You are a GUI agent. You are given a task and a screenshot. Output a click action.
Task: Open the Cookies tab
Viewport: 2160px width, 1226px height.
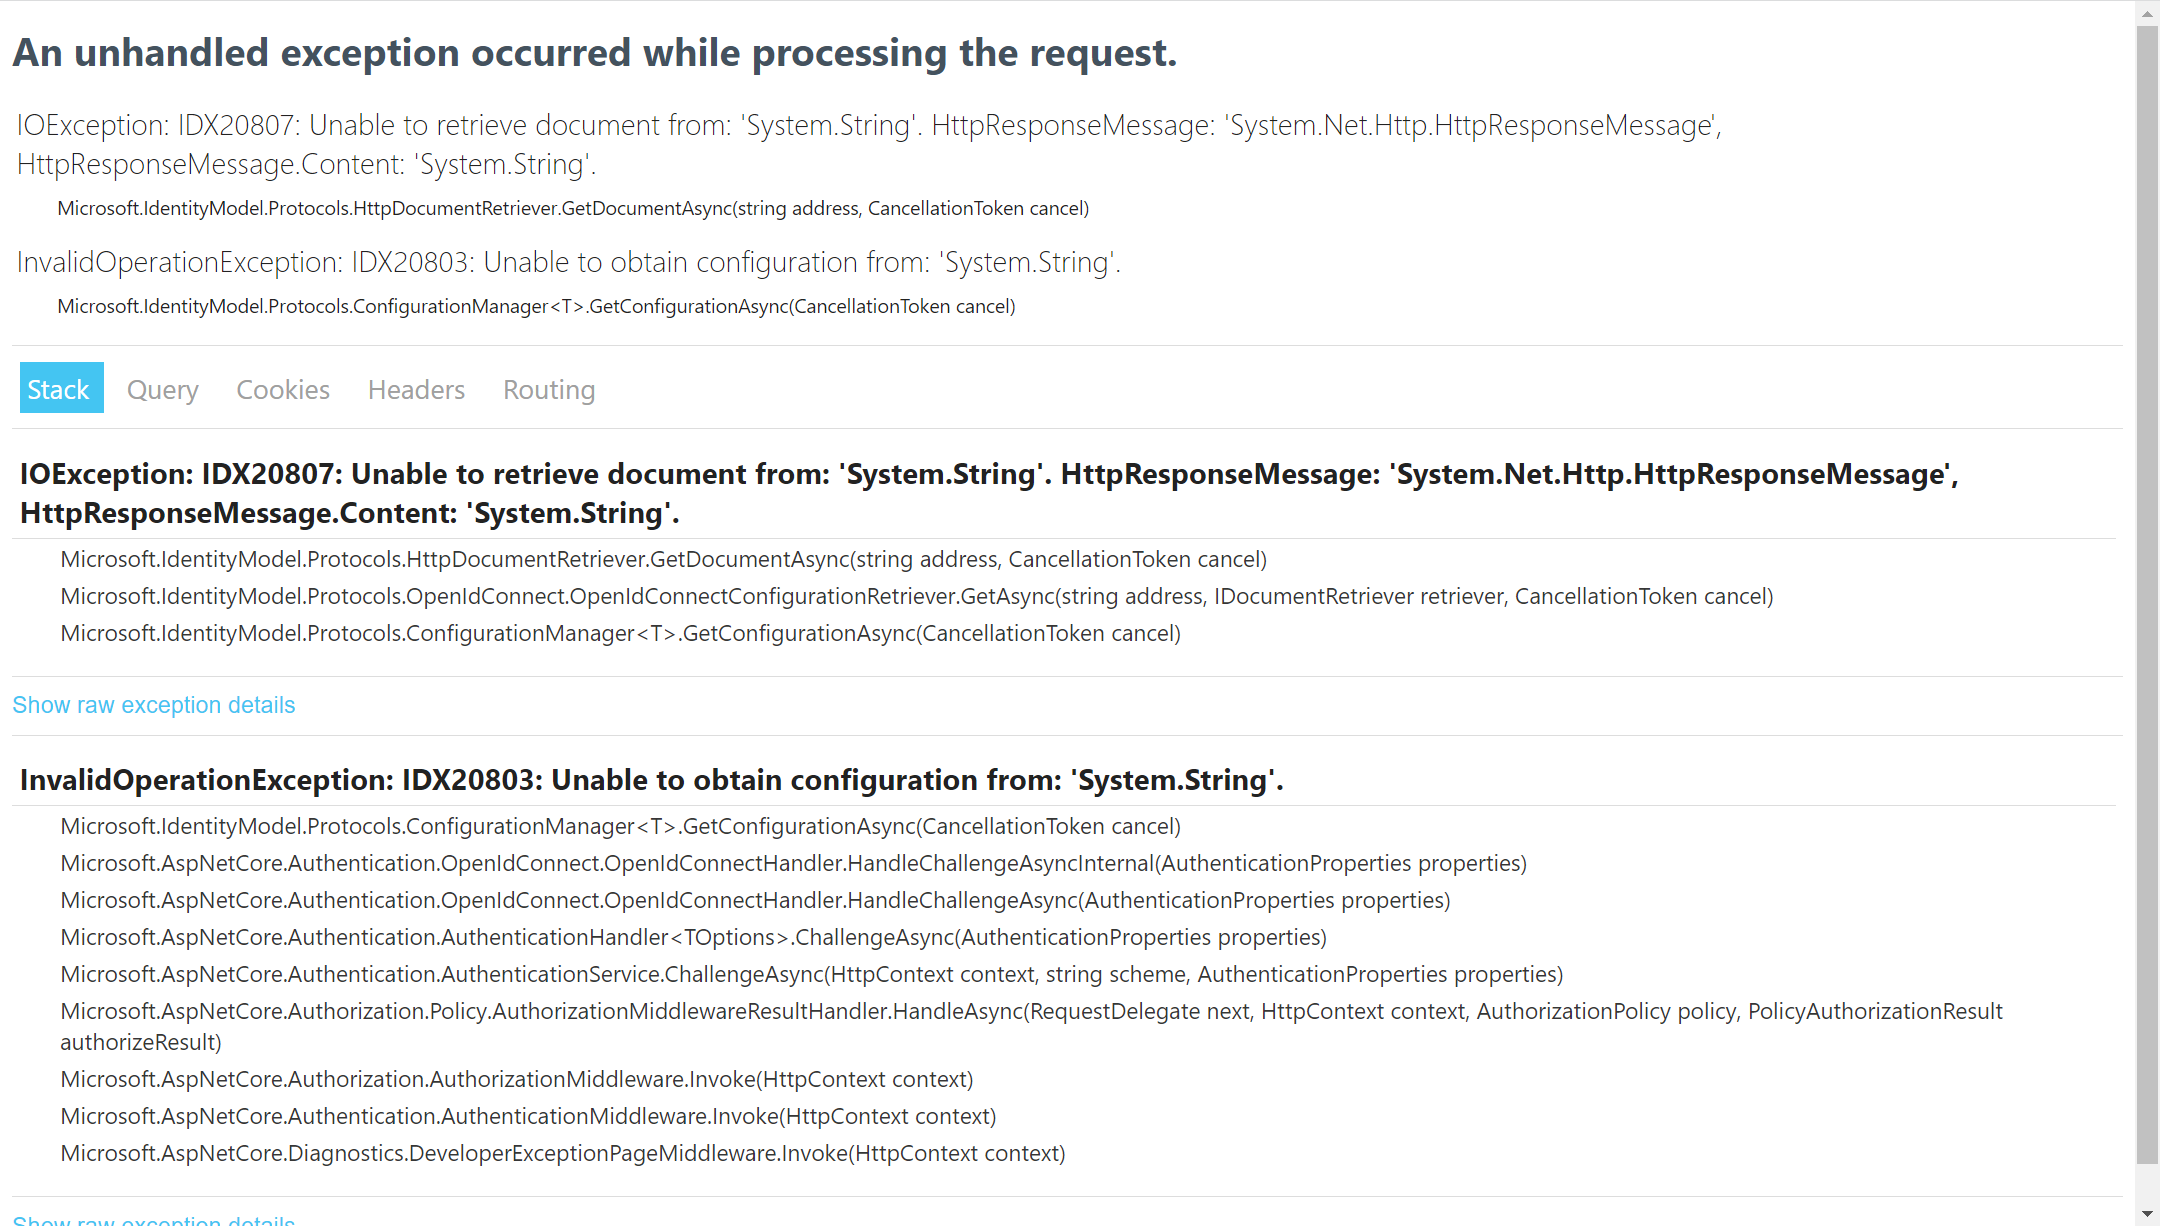point(283,389)
